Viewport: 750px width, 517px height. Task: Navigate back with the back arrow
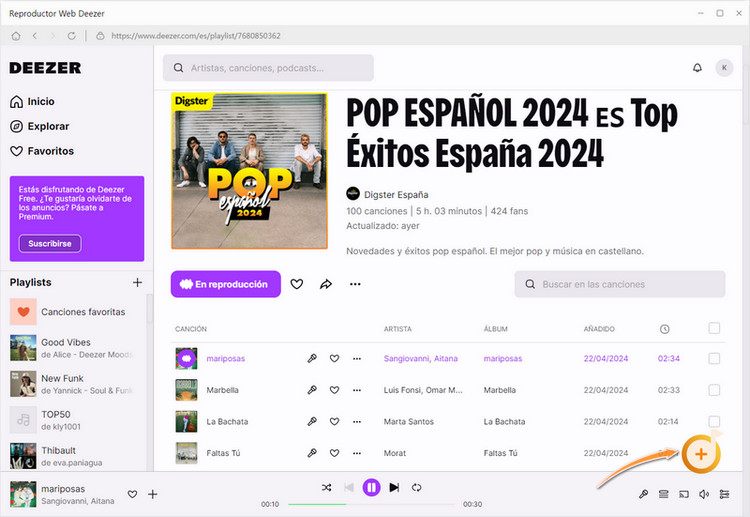tap(35, 36)
